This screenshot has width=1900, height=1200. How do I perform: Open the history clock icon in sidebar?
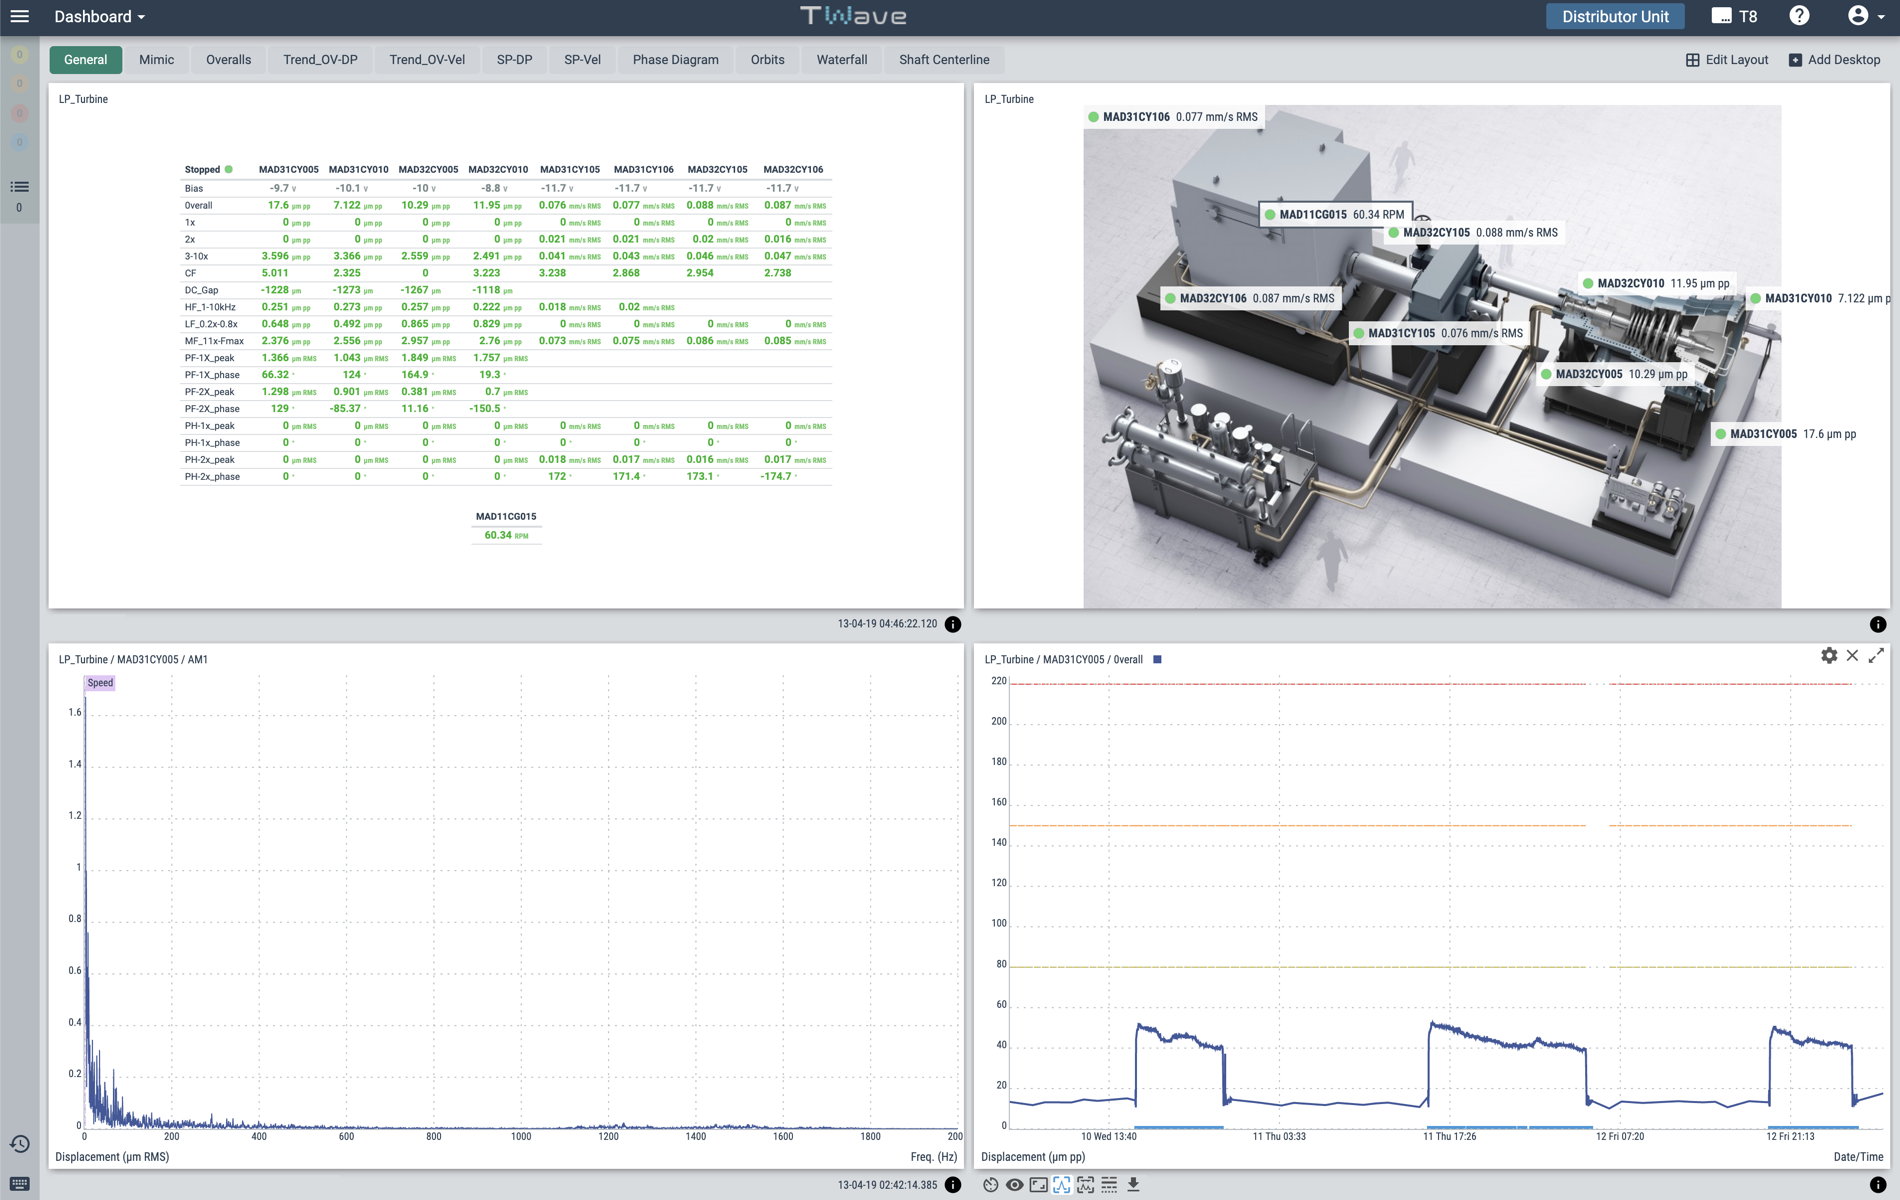click(19, 1144)
